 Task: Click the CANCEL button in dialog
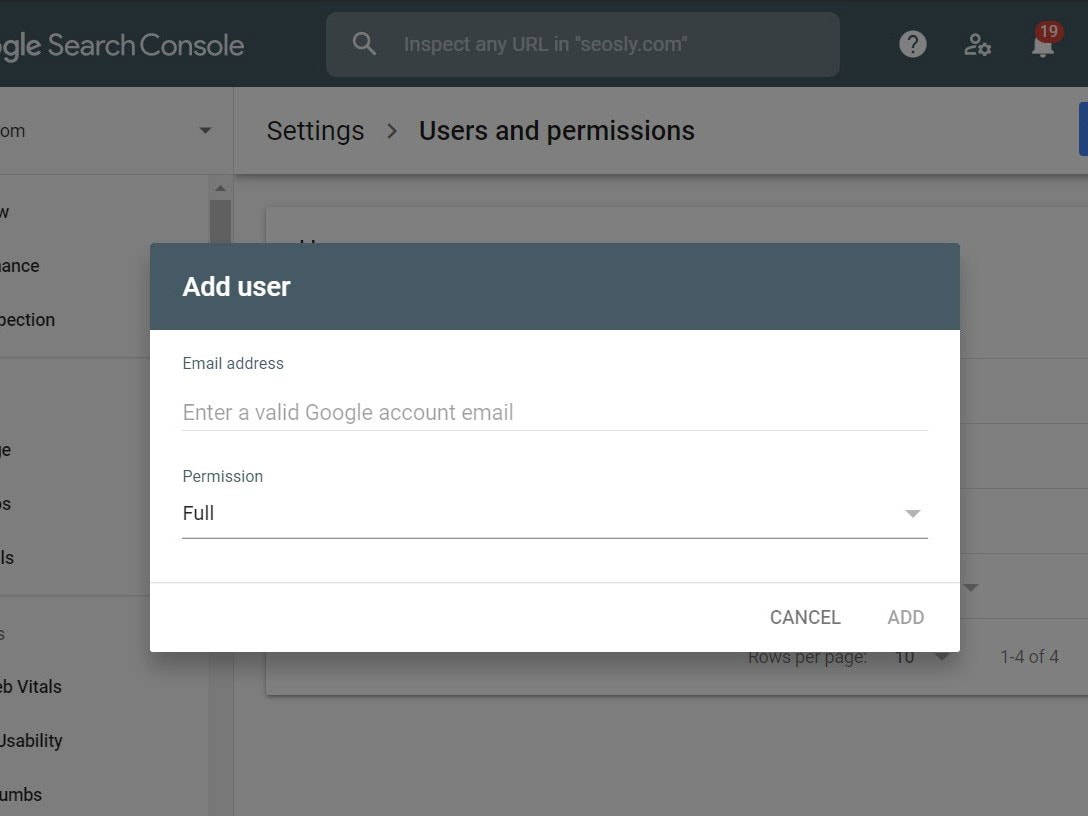point(805,617)
